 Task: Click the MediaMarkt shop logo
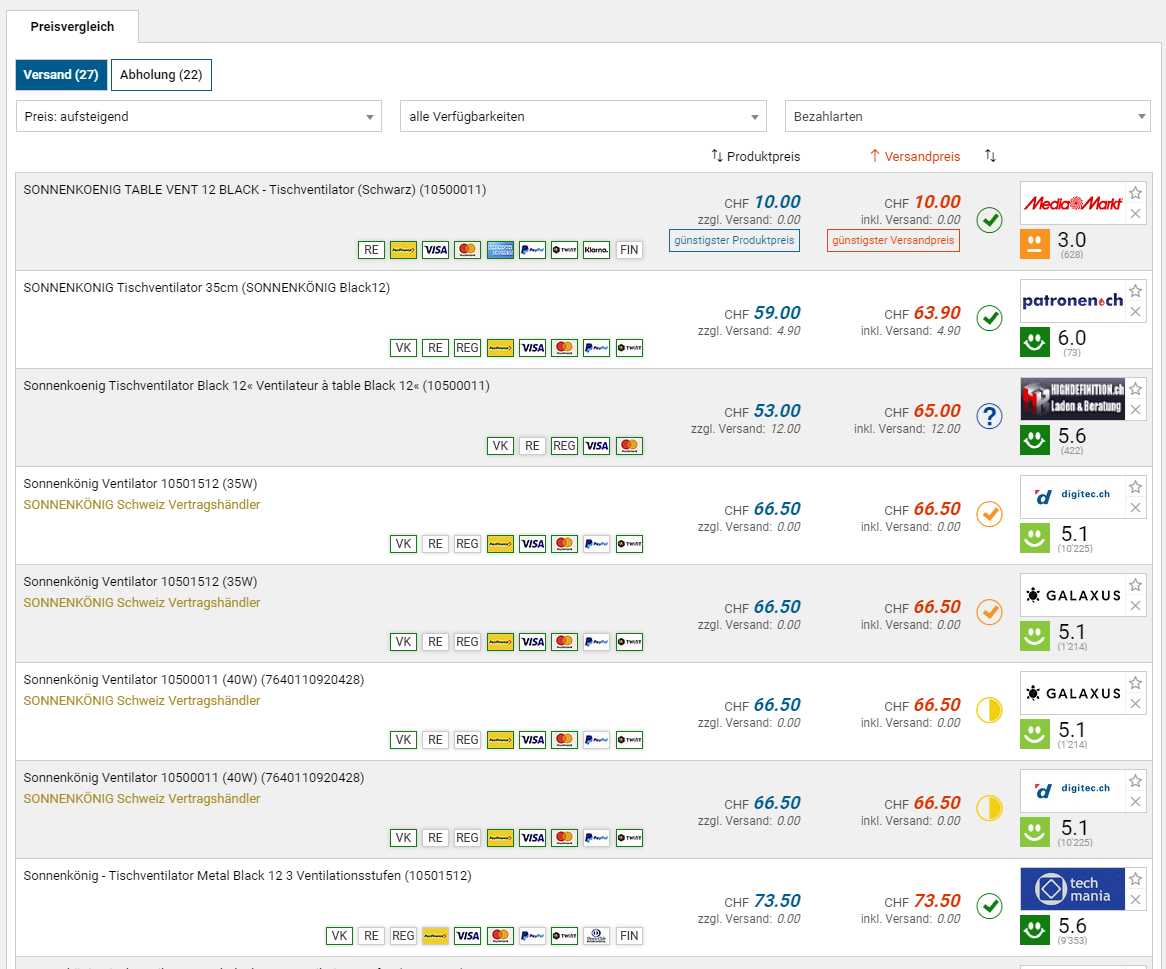pyautogui.click(x=1072, y=203)
